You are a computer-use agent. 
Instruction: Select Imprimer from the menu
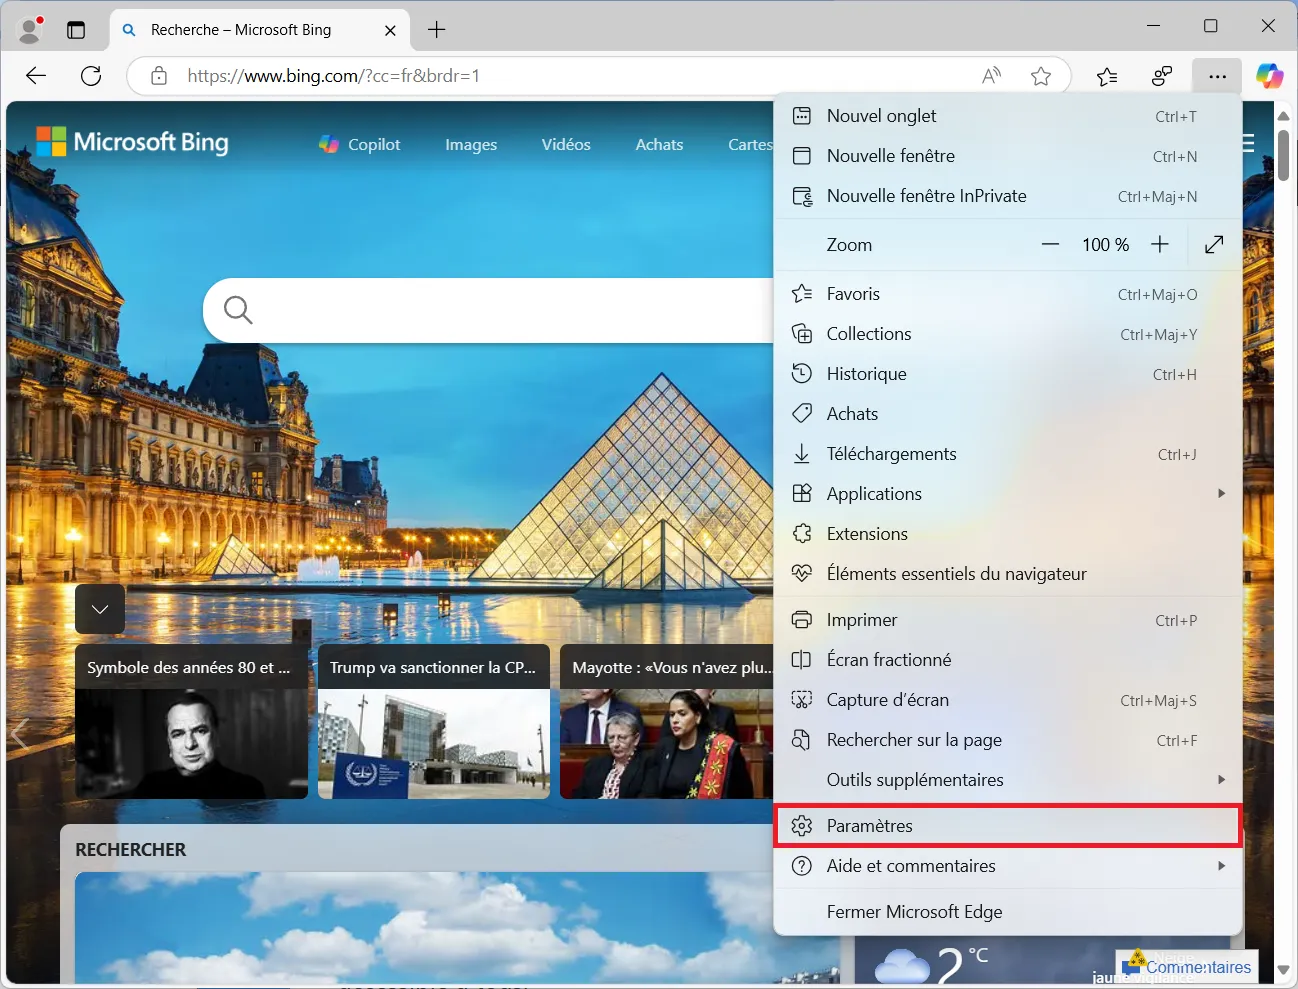click(1008, 620)
